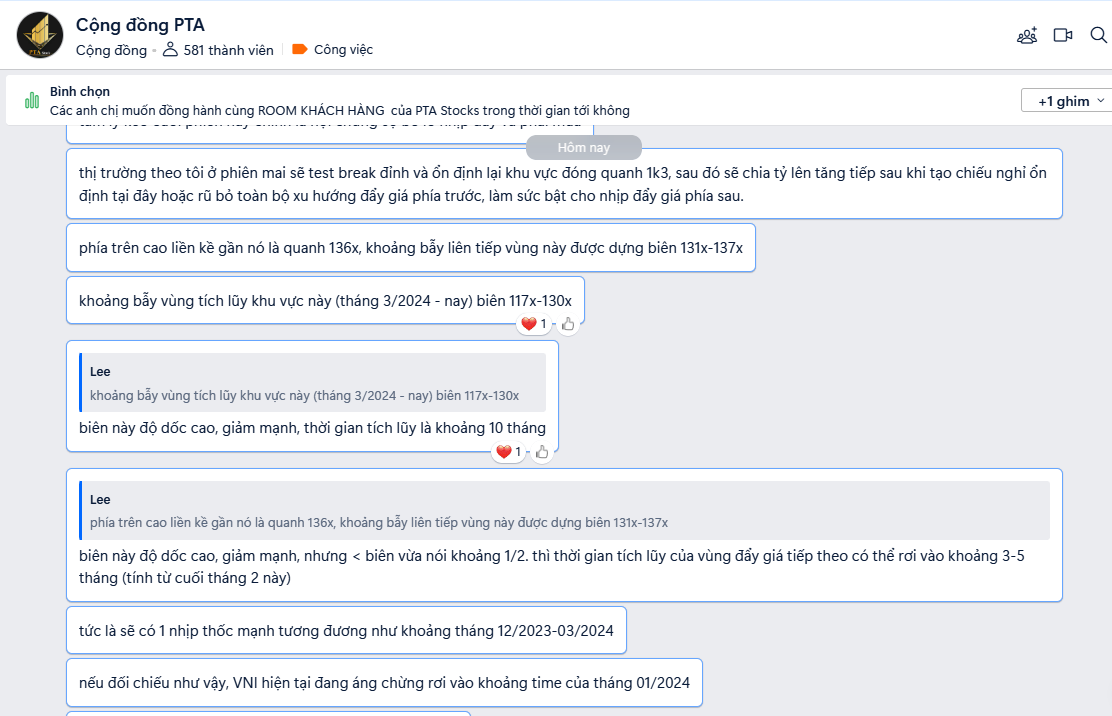Click the Cộng đồng PTA group title
Viewport: 1112px width, 716px height.
140,25
